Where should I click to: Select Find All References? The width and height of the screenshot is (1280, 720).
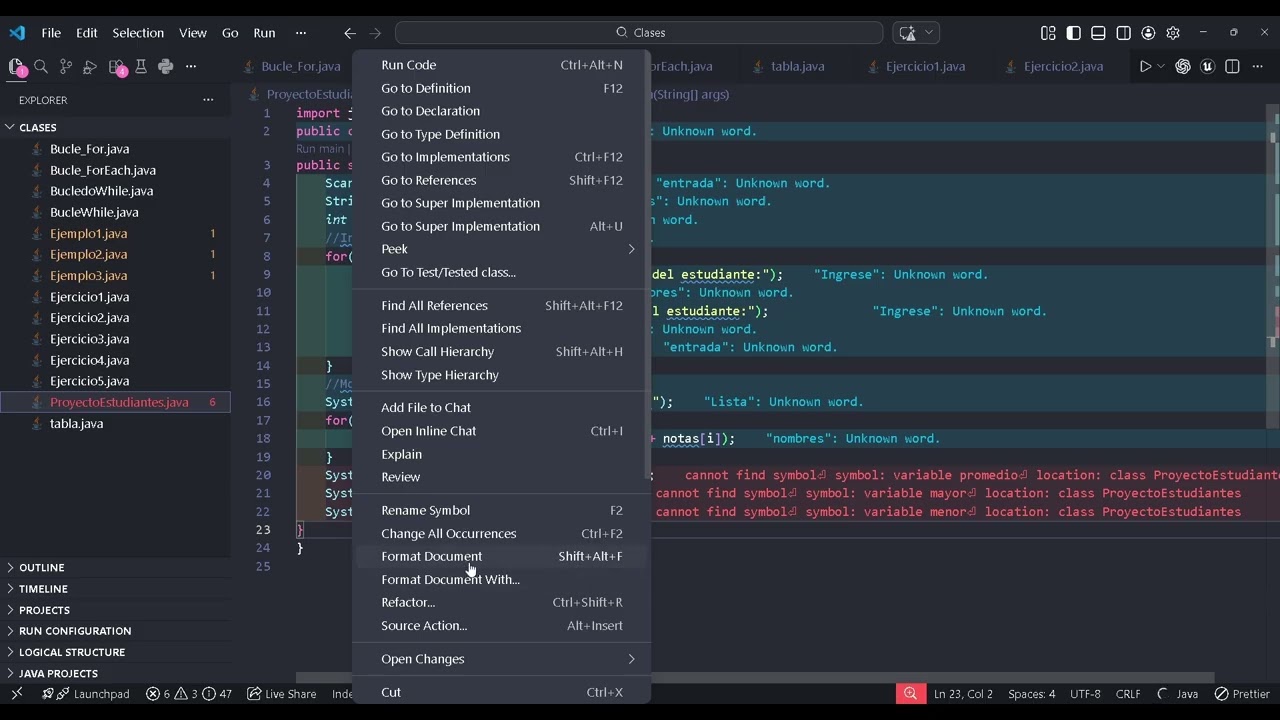tap(501, 306)
